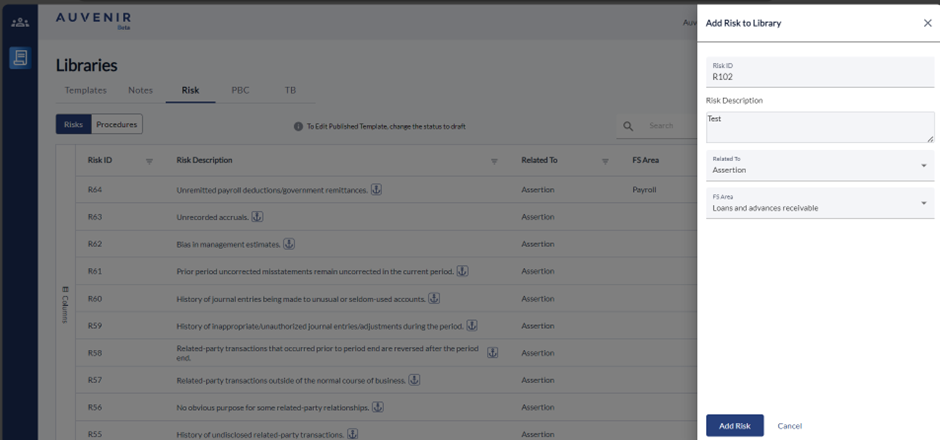The width and height of the screenshot is (940, 440).
Task: Open Risk ID column filter menu
Action: pos(149,161)
